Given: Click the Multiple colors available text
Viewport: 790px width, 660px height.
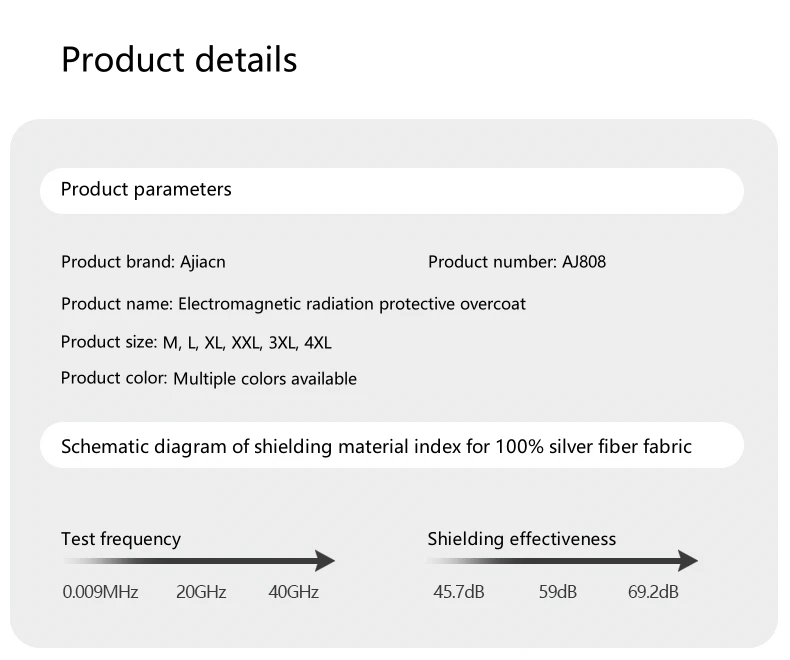Looking at the screenshot, I should 265,379.
